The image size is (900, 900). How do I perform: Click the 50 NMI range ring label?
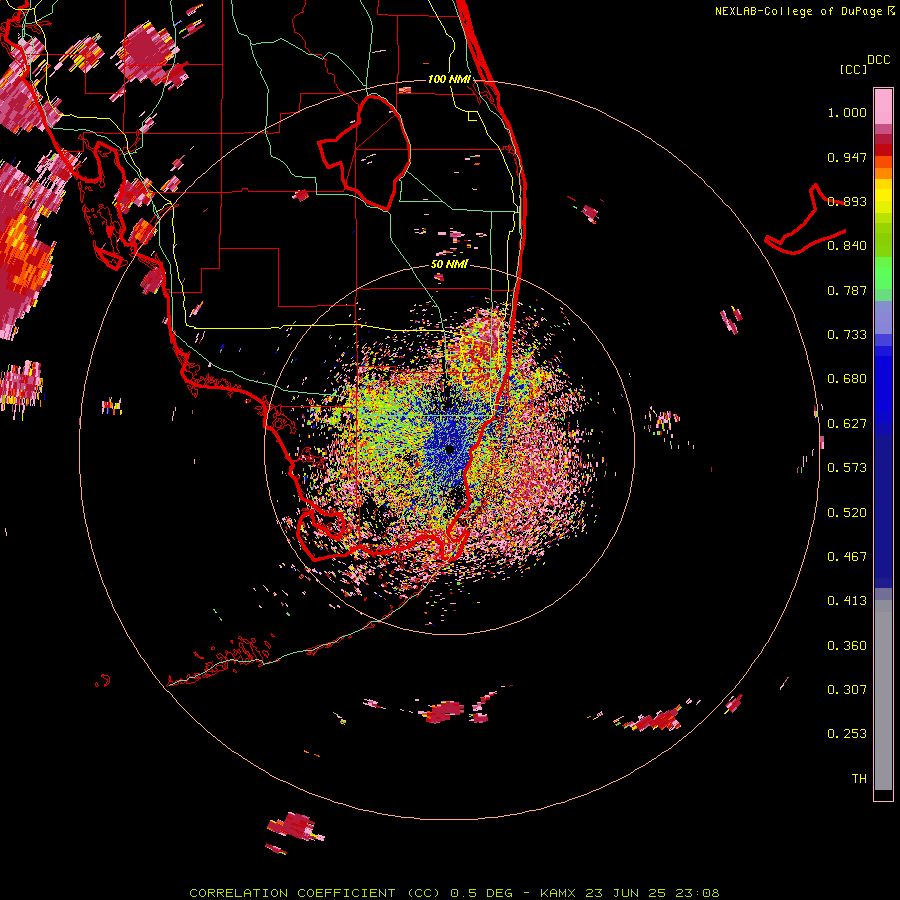click(449, 264)
